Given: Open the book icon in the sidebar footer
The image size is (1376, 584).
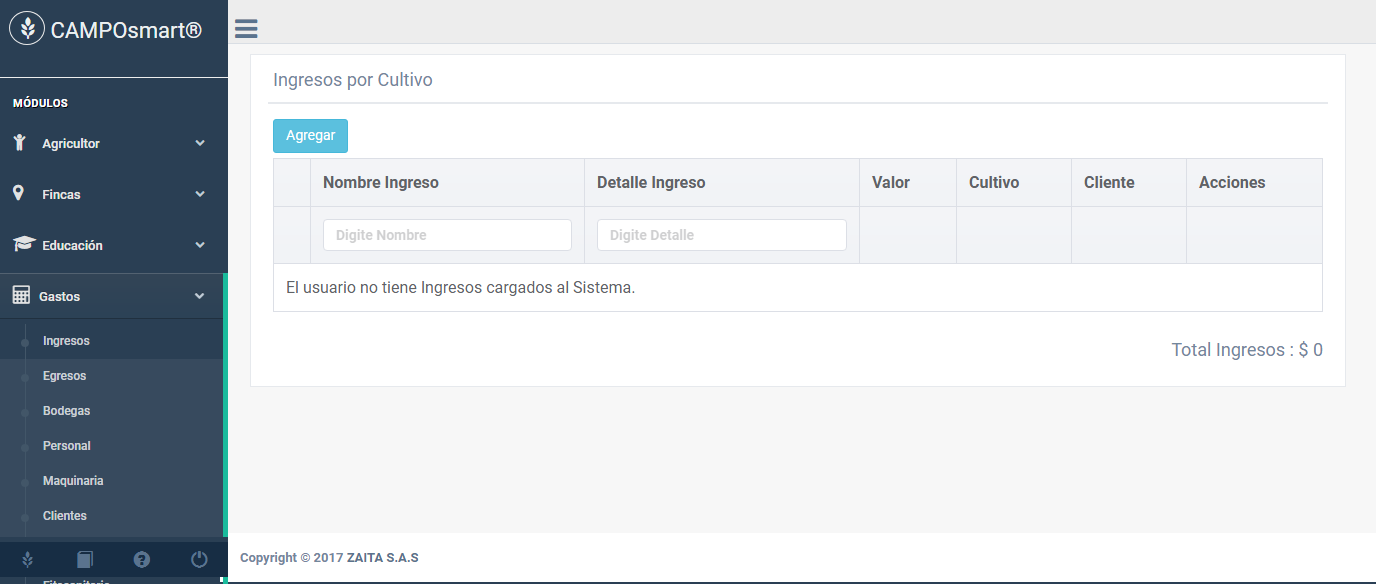Looking at the screenshot, I should [85, 559].
